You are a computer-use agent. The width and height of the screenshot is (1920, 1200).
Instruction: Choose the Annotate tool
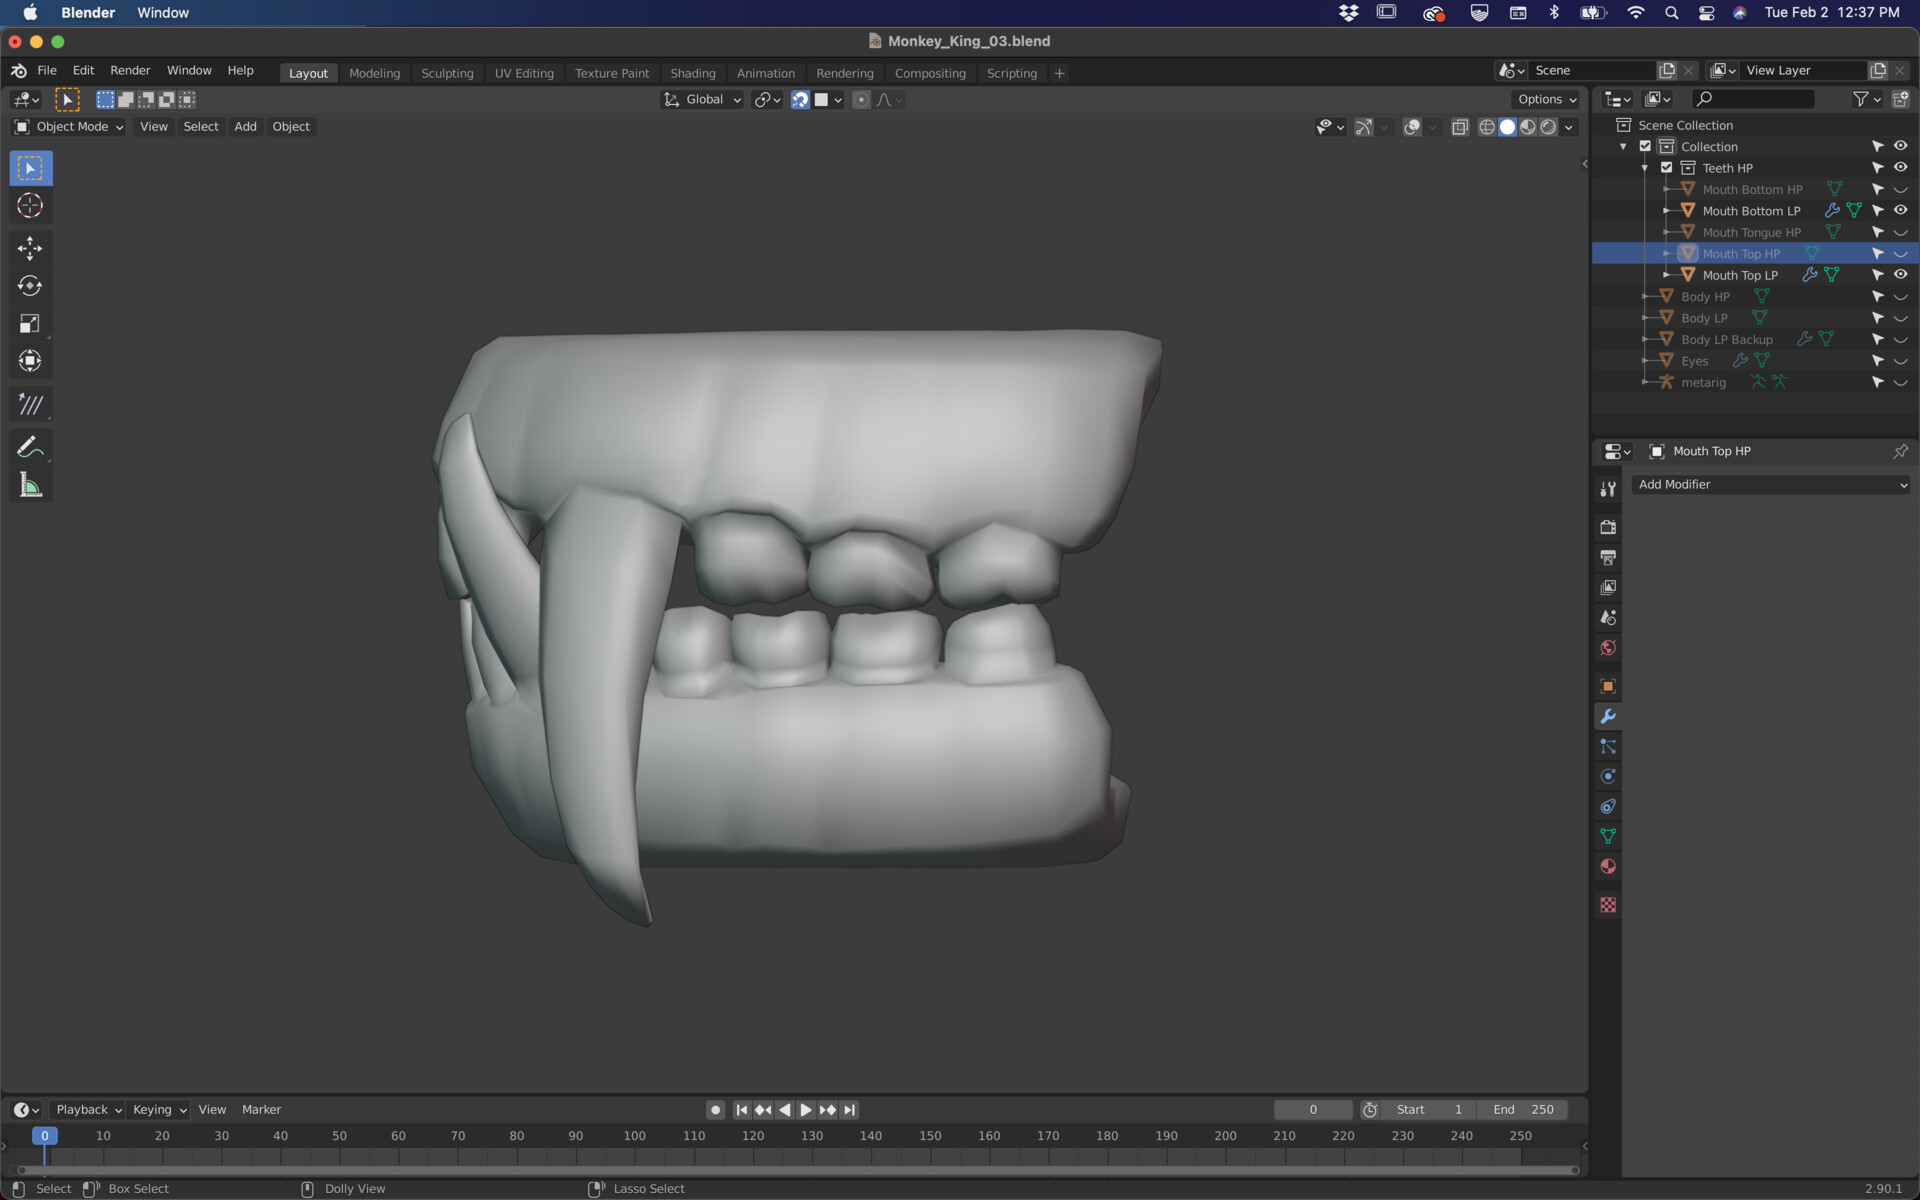coord(30,447)
